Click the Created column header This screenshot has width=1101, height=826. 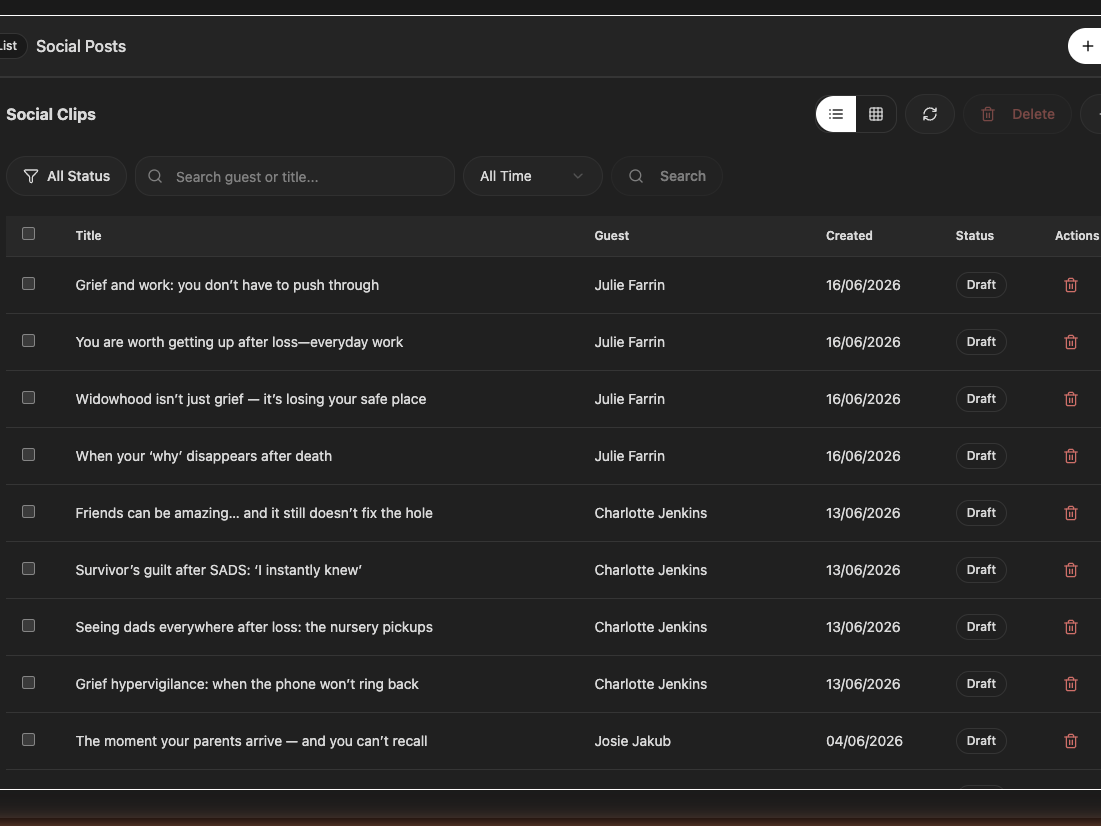[849, 236]
